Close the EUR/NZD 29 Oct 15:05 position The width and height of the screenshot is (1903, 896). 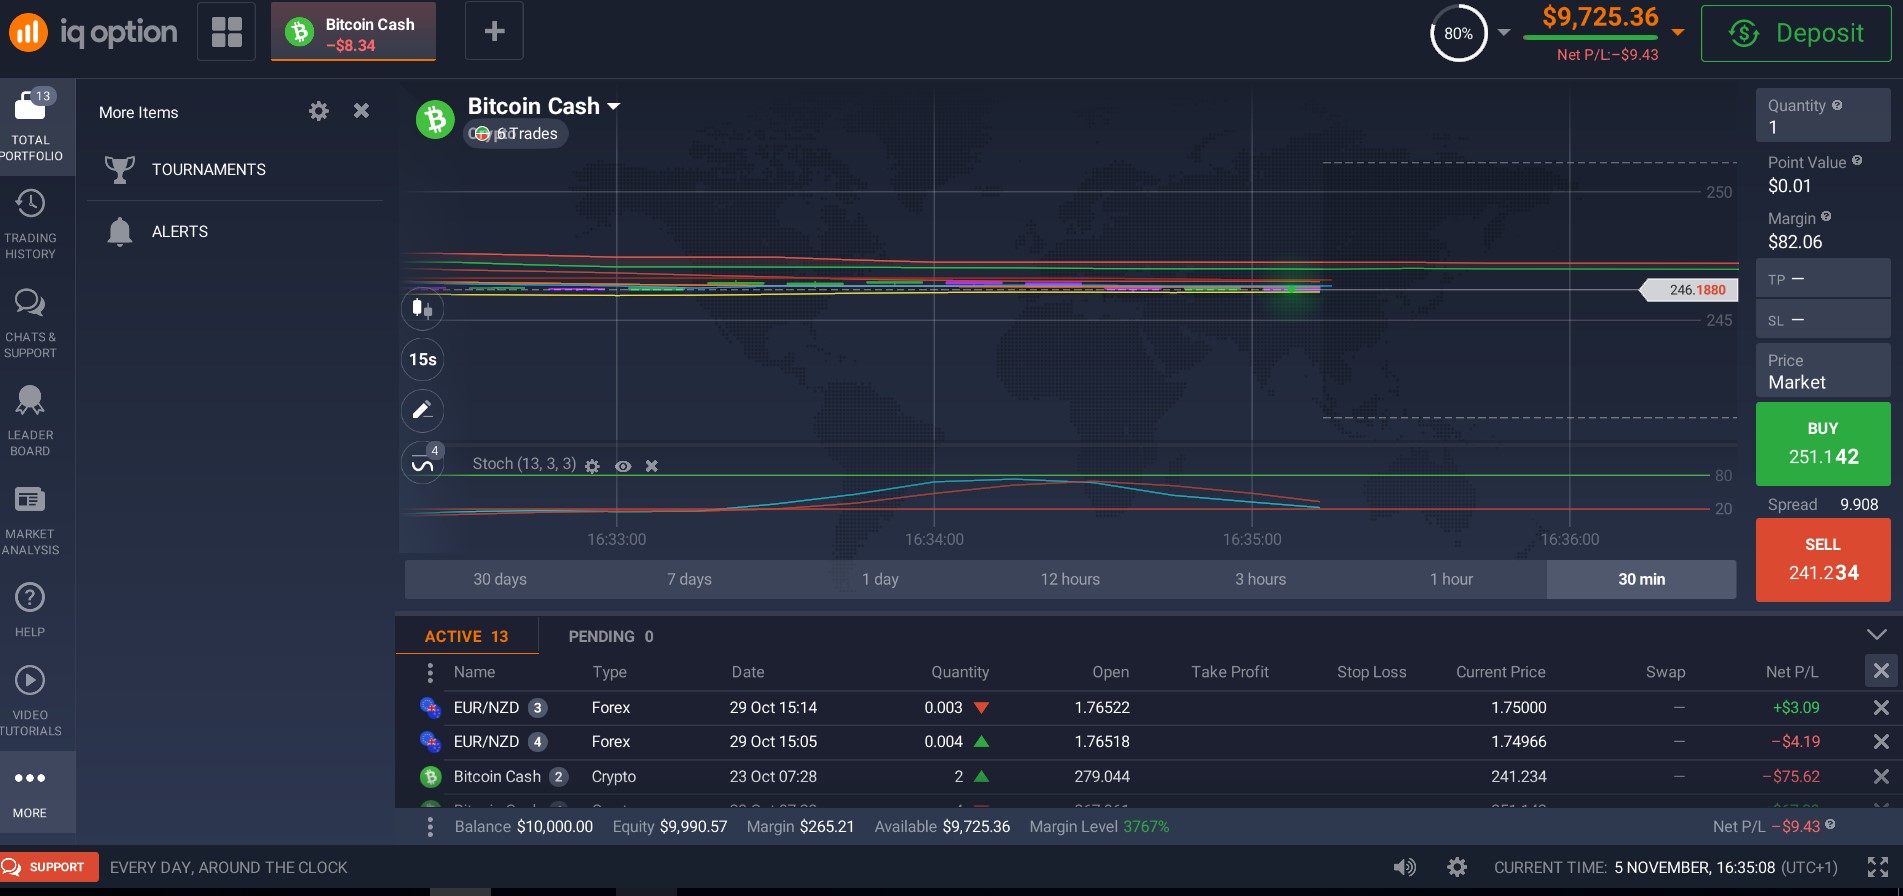click(x=1881, y=741)
